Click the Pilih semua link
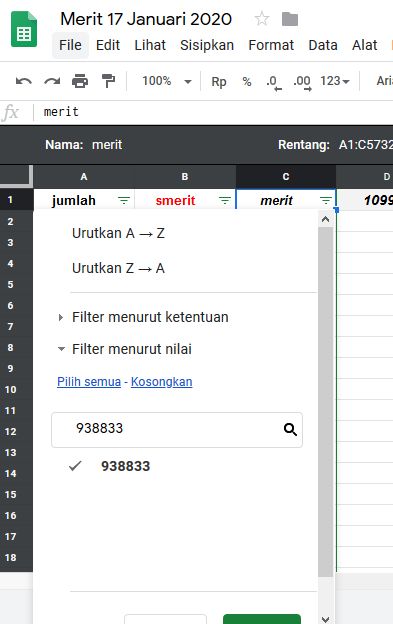393x624 pixels. (89, 382)
